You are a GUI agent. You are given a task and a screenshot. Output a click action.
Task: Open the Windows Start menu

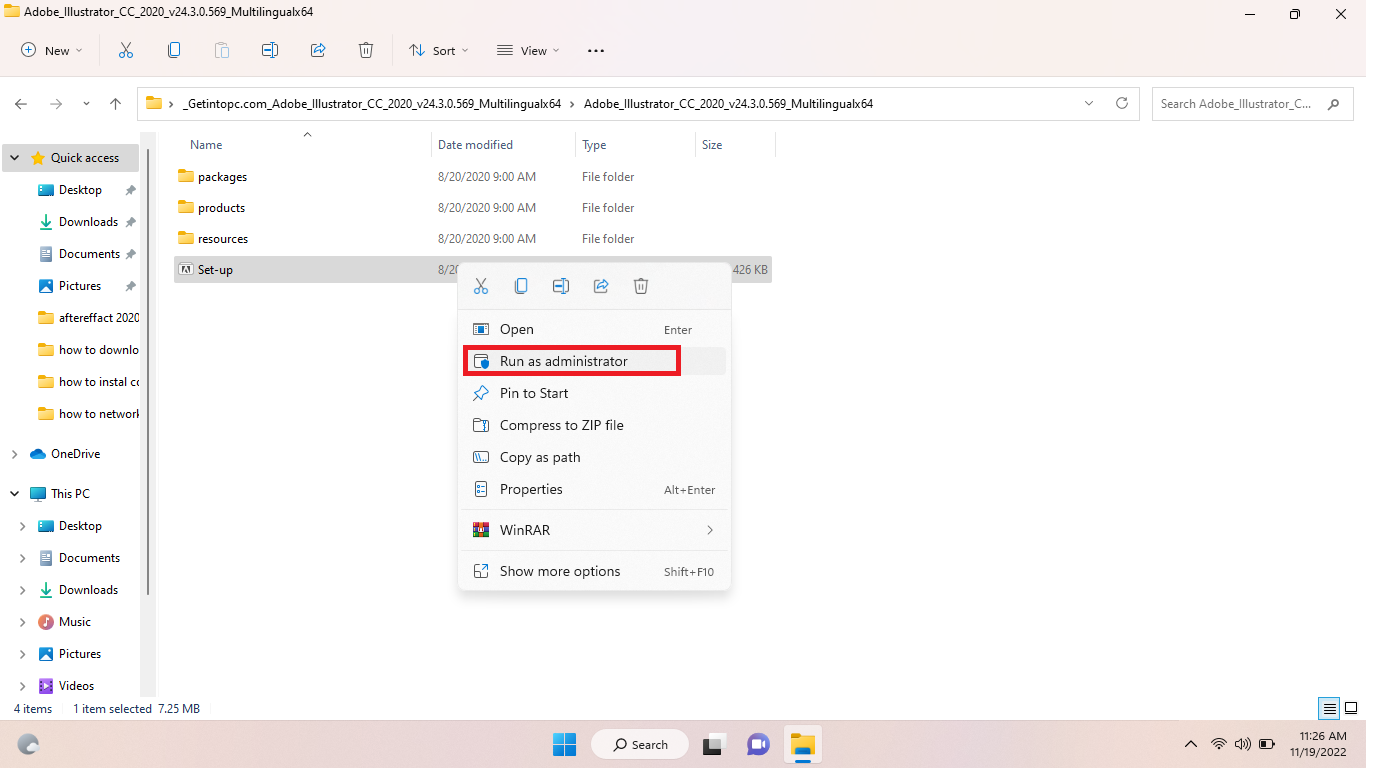pos(564,745)
